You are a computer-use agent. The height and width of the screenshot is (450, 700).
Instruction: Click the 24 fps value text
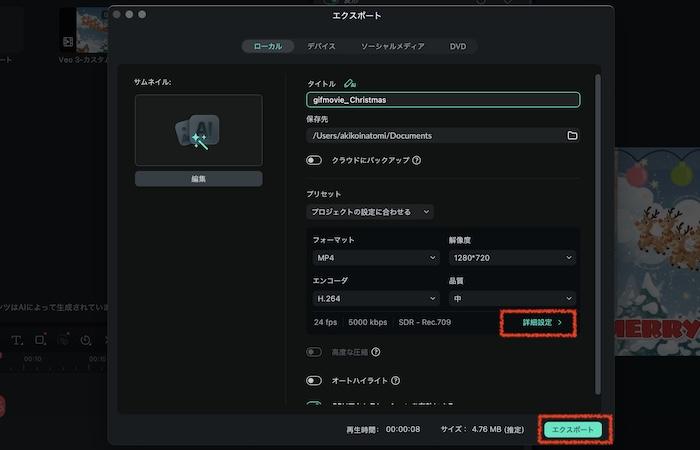coord(325,322)
